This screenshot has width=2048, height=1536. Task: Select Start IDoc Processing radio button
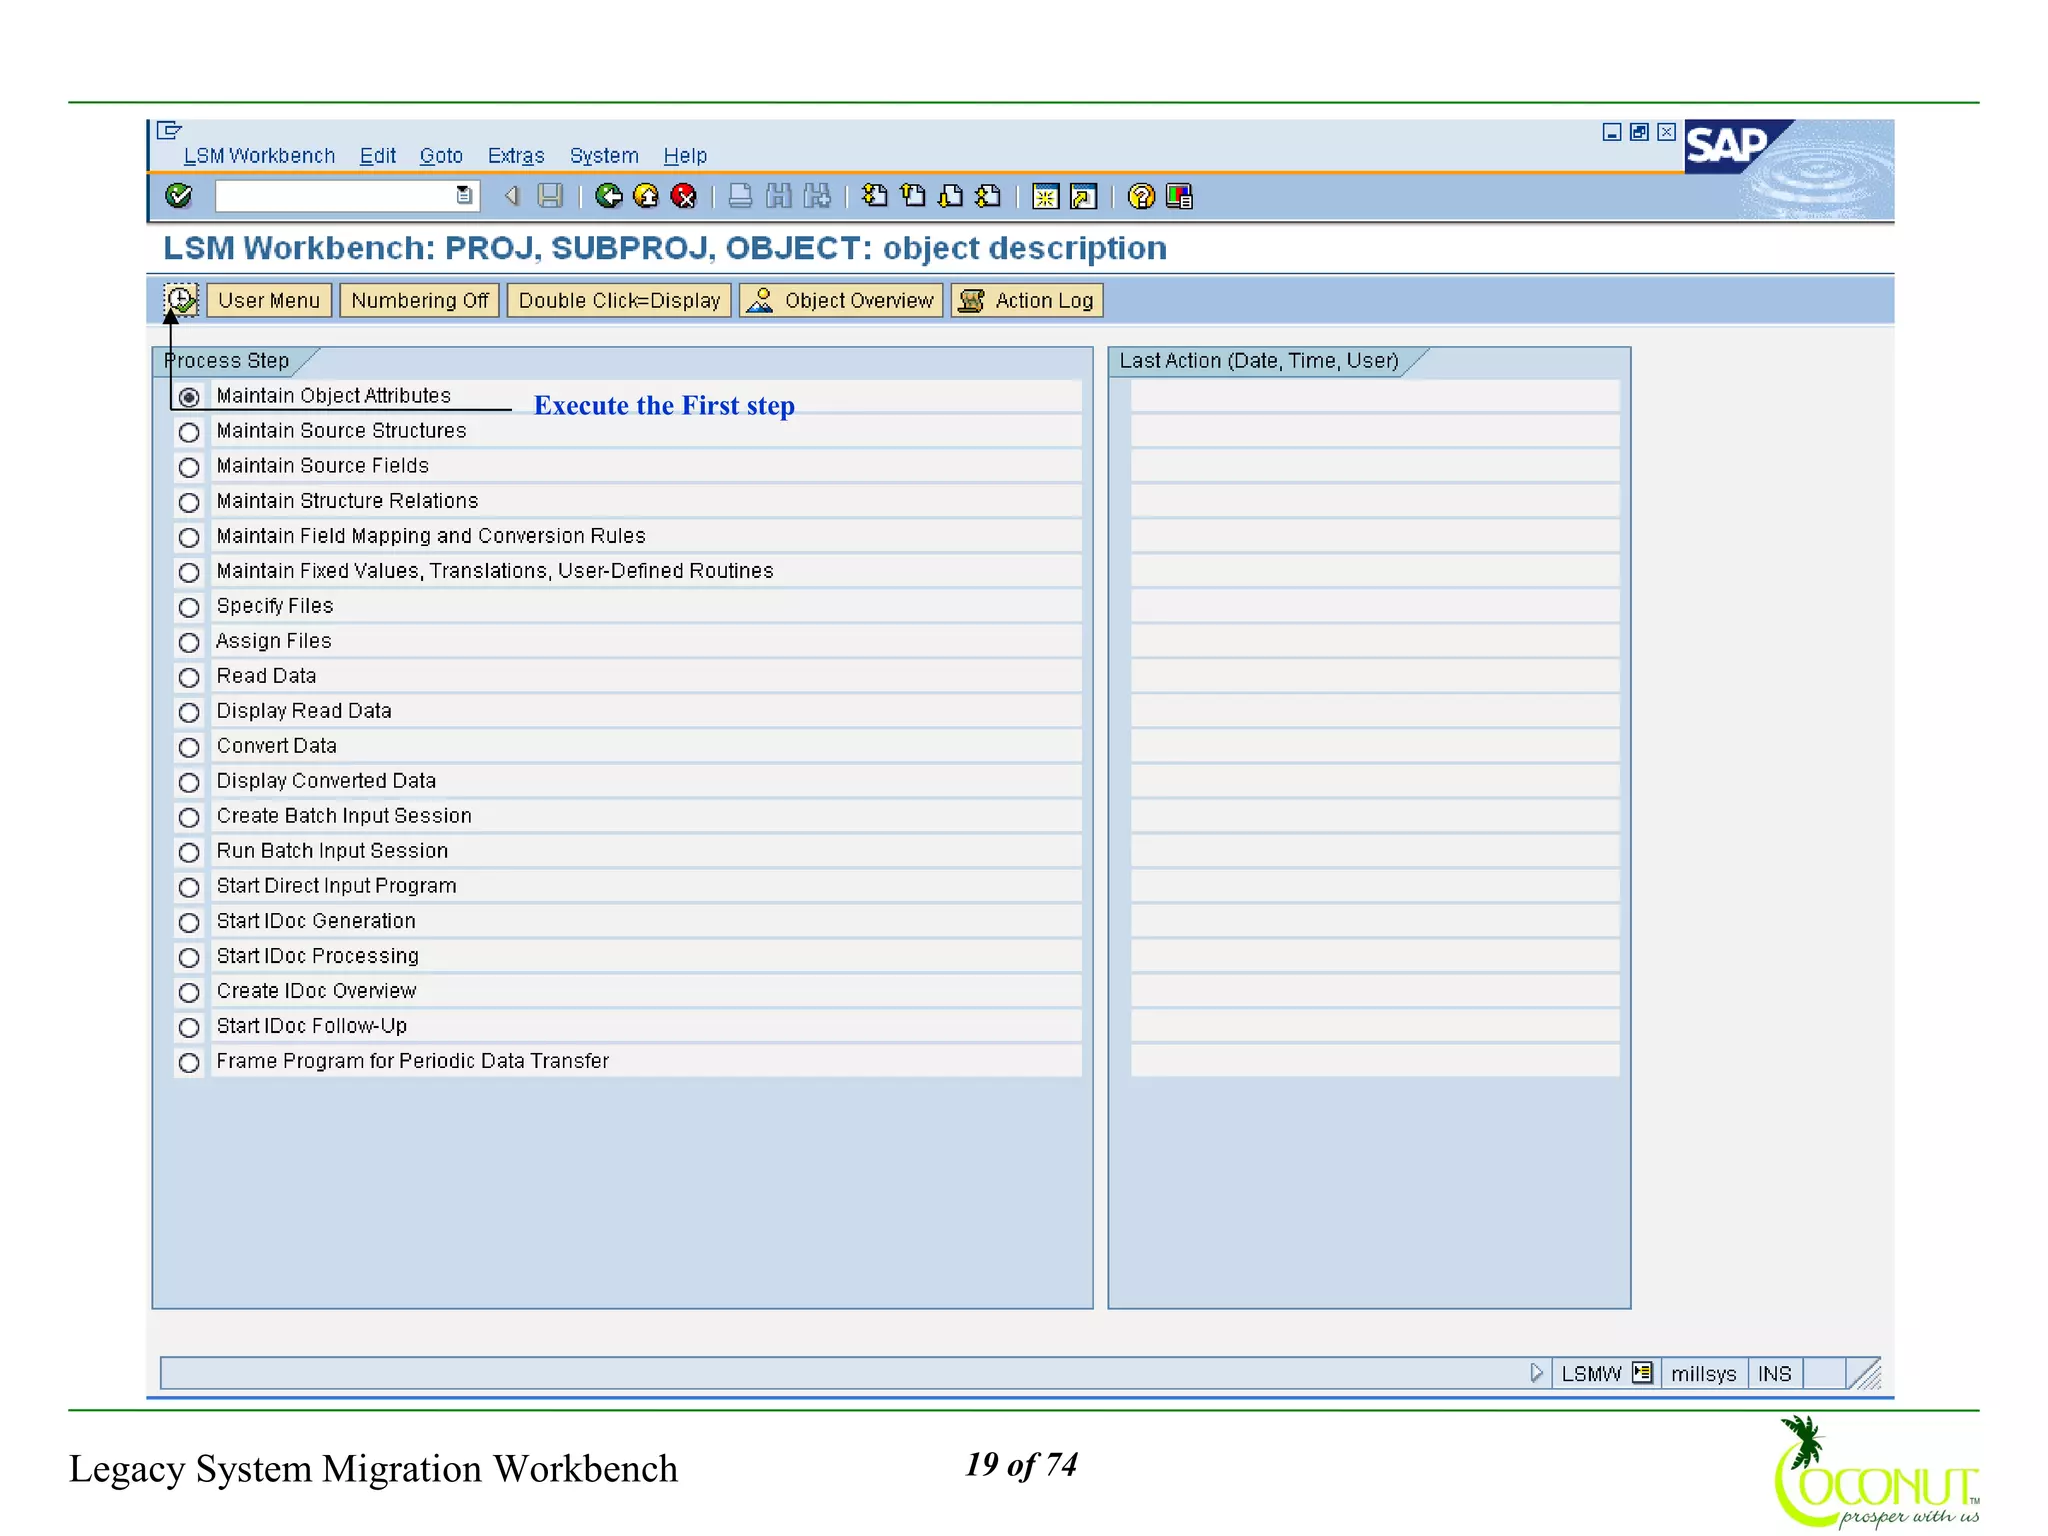click(x=189, y=957)
